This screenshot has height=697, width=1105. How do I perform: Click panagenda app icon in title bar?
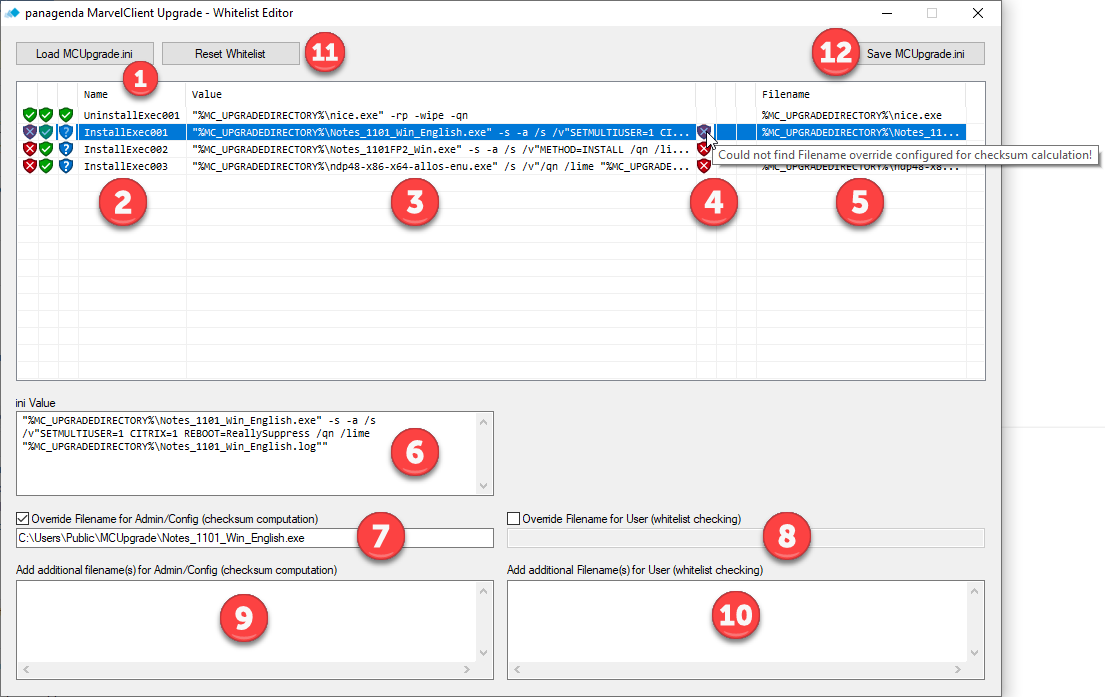pyautogui.click(x=12, y=13)
